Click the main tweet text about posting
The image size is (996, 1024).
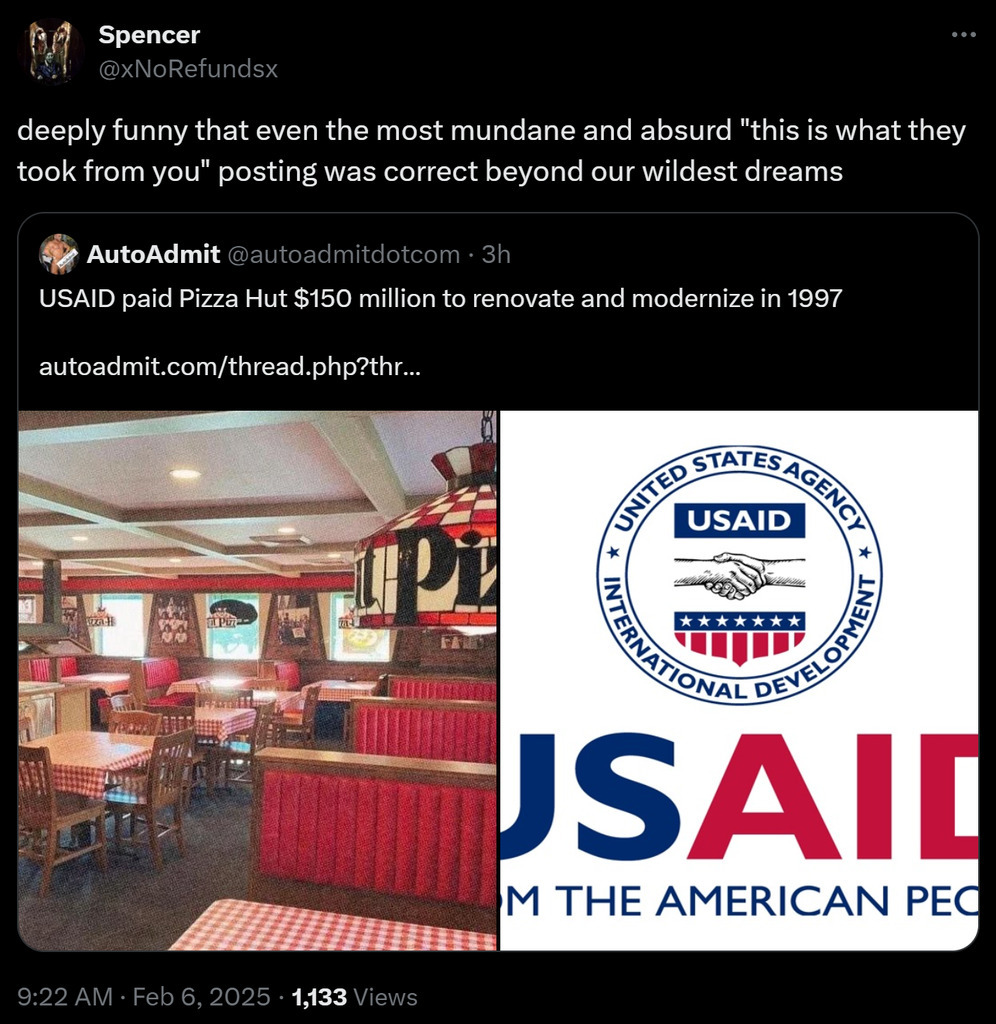click(x=491, y=151)
